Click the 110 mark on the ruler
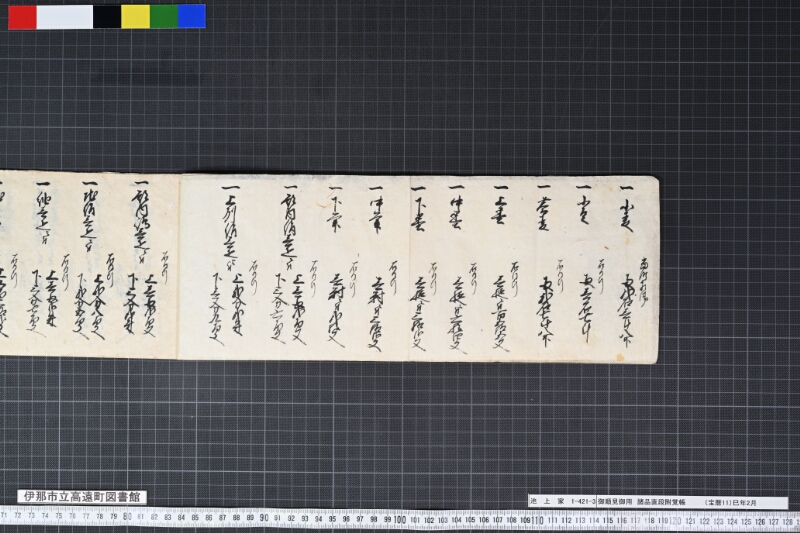800x533 pixels. coord(538,520)
